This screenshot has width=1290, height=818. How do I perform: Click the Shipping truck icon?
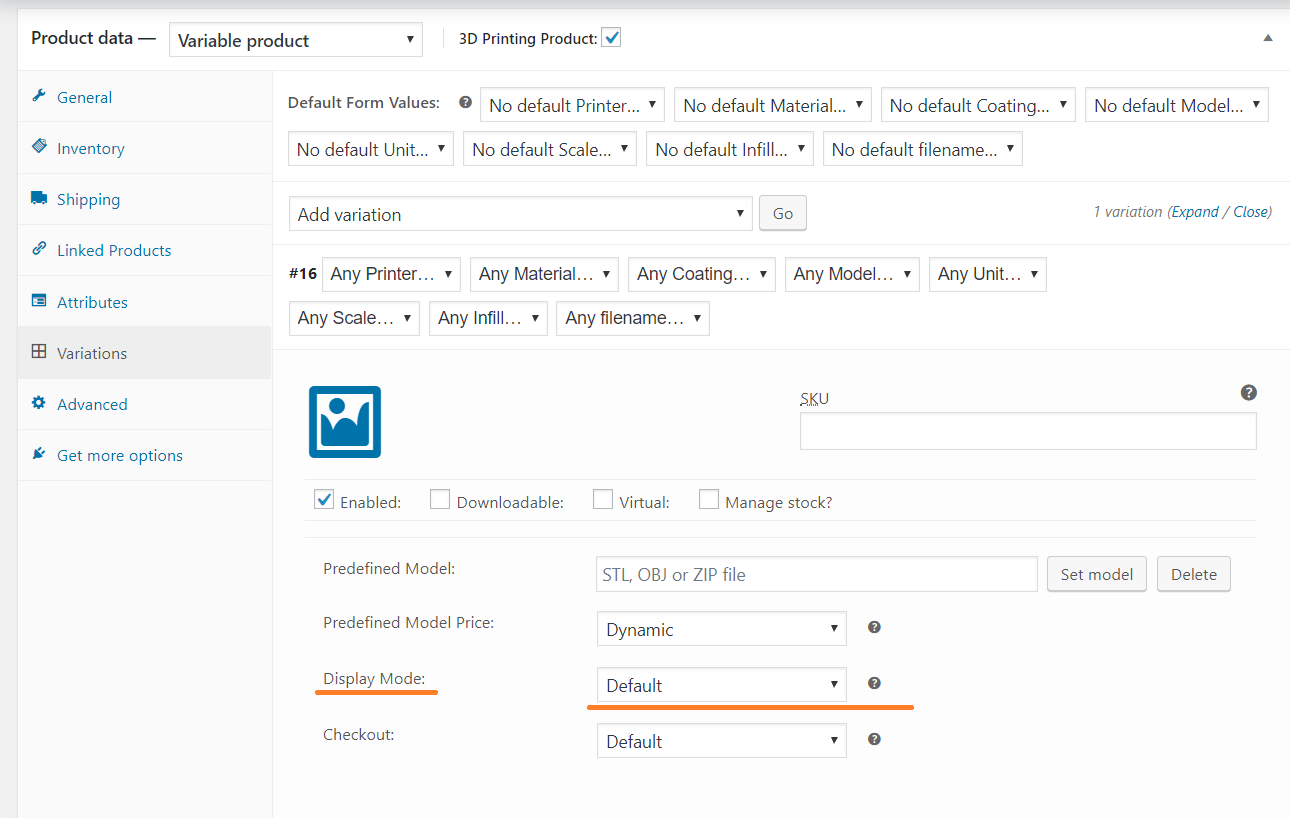pos(39,198)
